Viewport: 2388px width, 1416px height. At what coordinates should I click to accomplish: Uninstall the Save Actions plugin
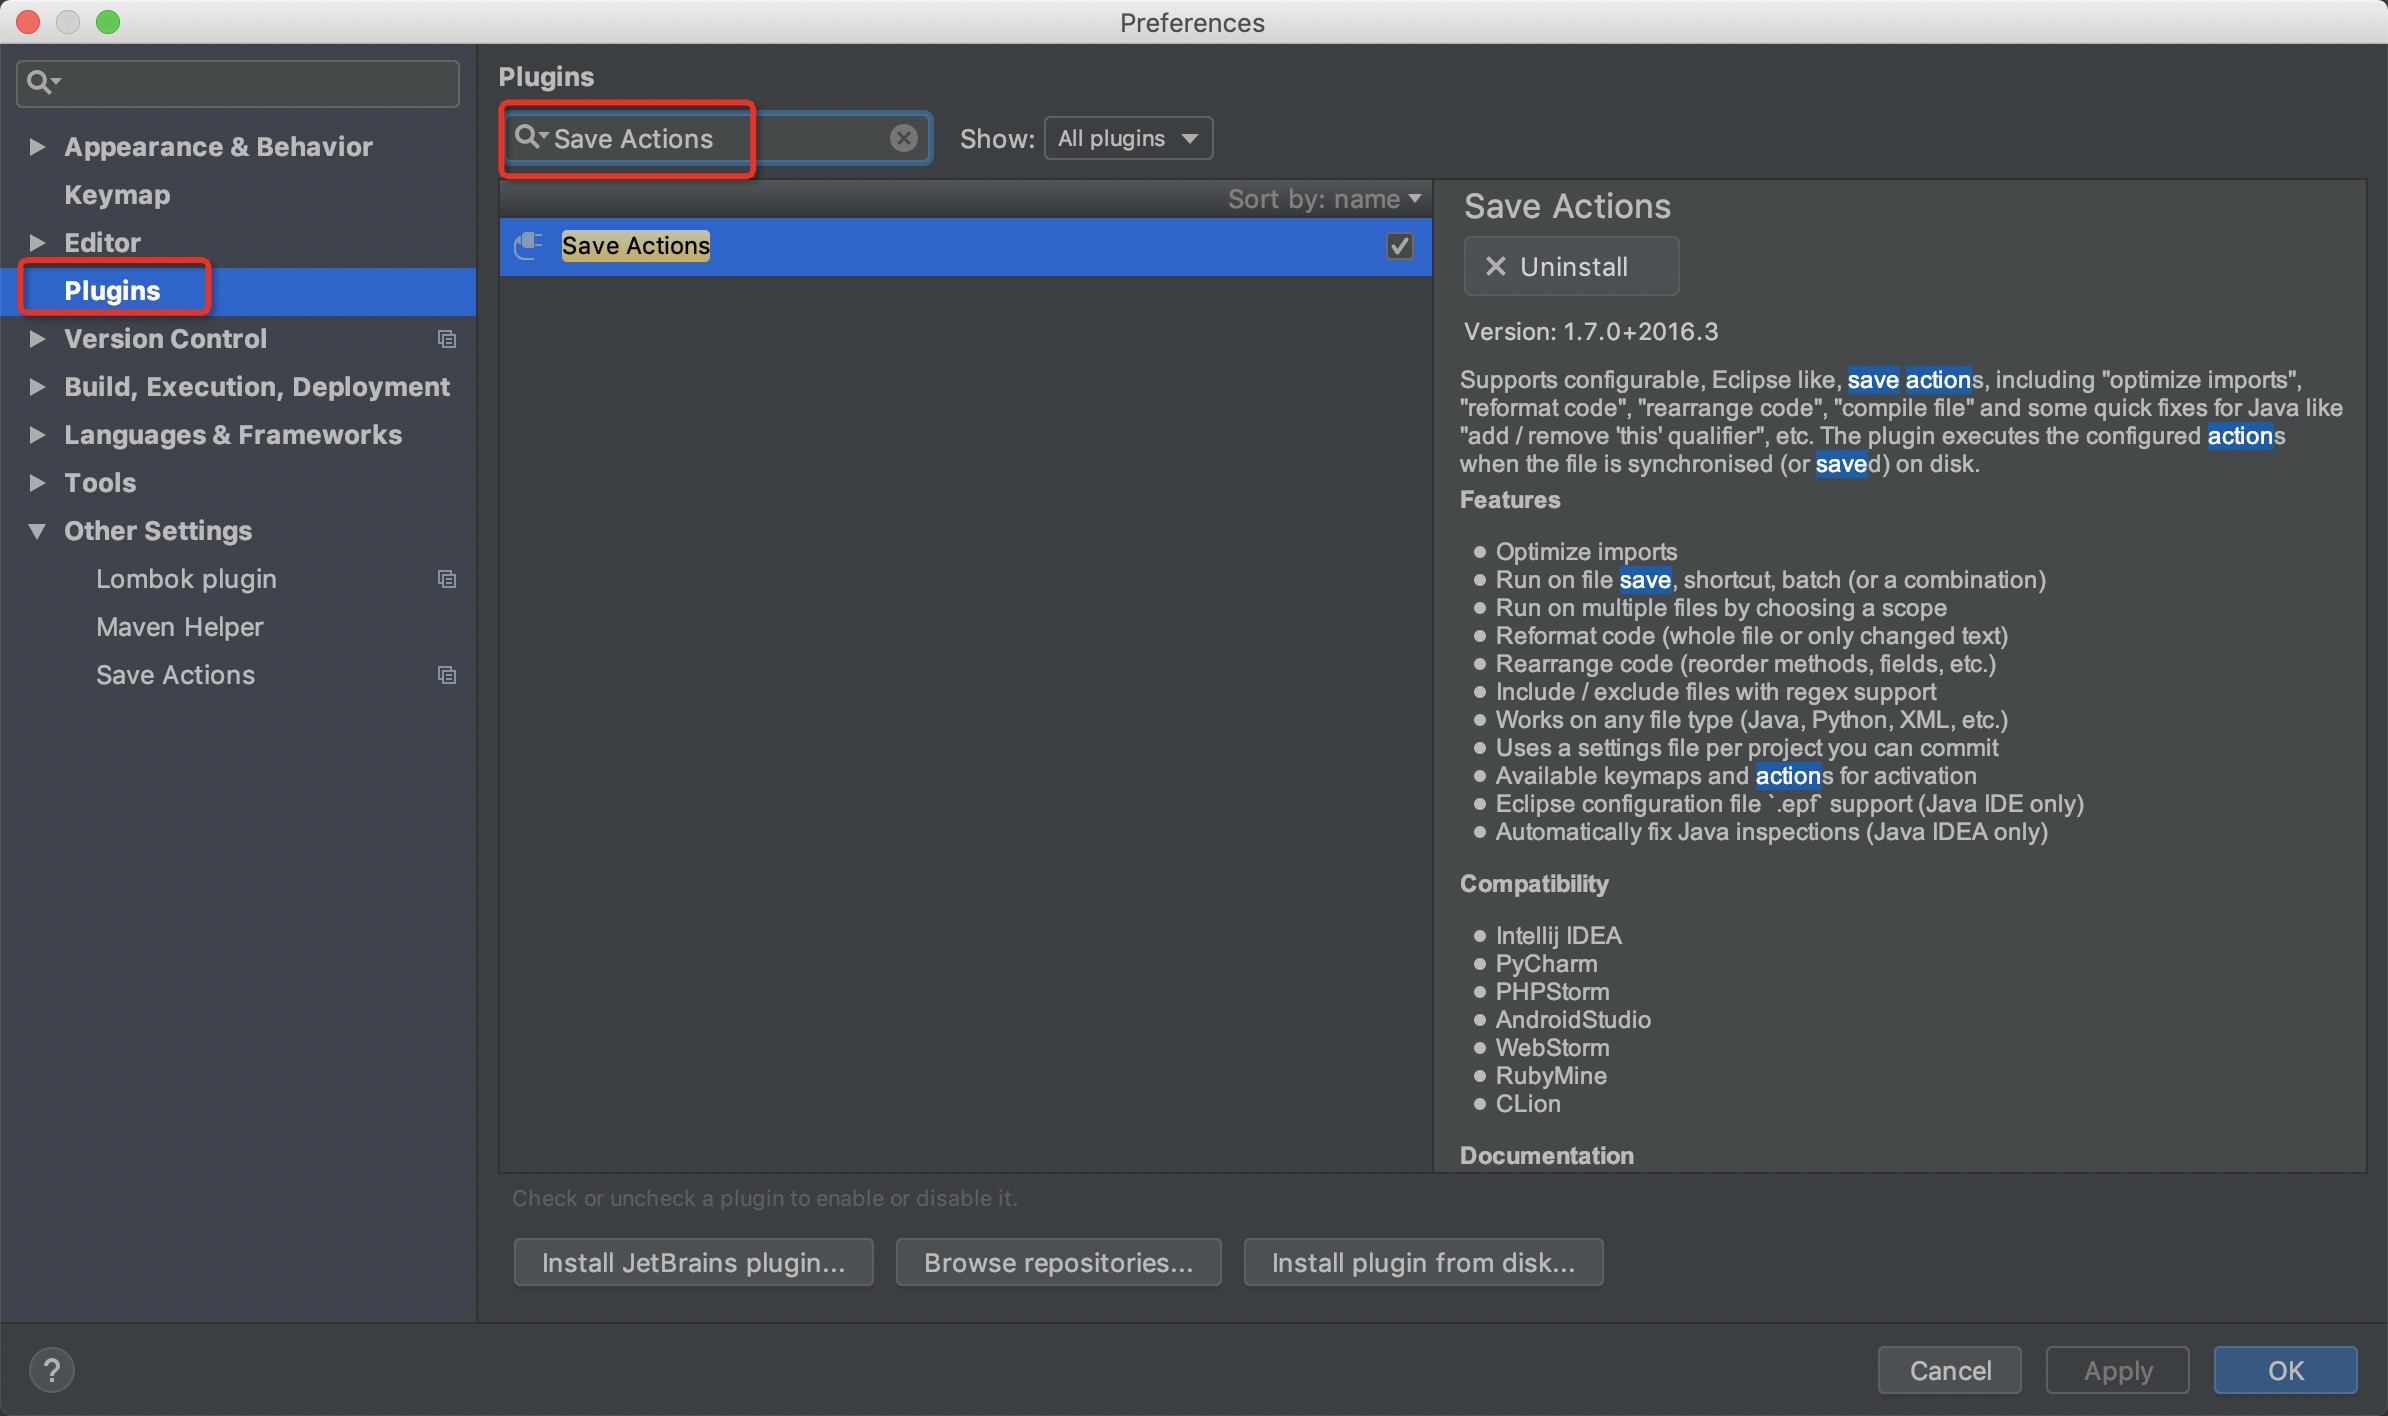[1570, 266]
